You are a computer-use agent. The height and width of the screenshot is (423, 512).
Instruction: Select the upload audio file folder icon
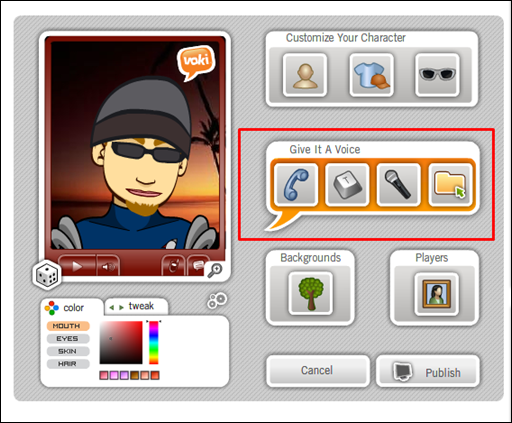tap(450, 184)
